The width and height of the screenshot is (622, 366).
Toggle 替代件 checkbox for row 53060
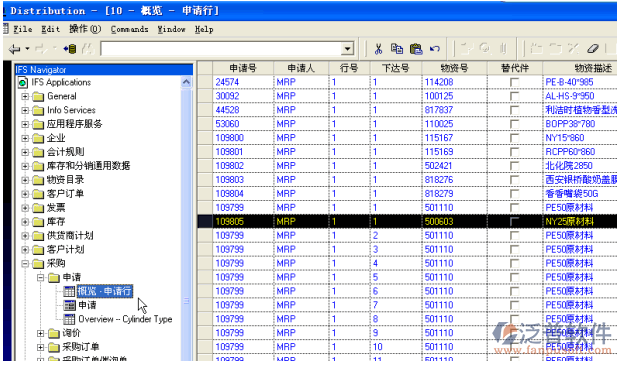514,124
